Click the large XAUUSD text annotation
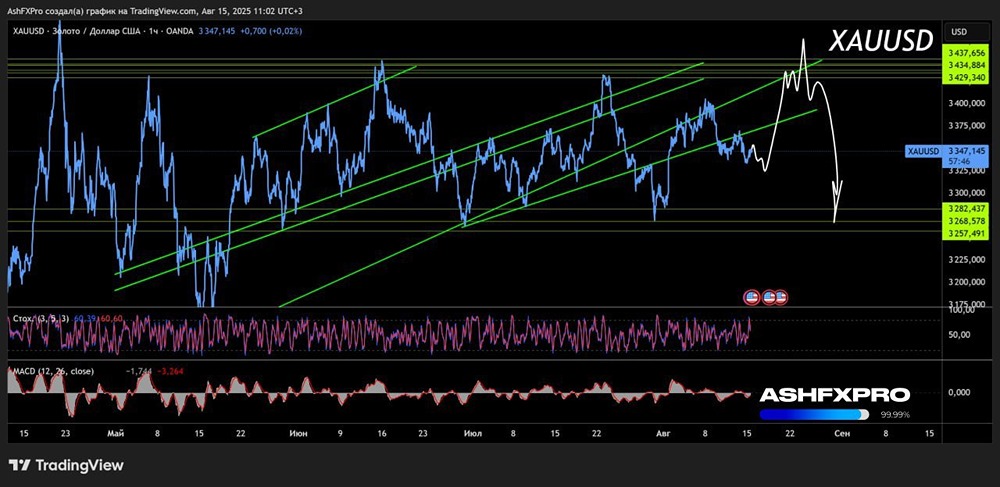 pyautogui.click(x=881, y=40)
